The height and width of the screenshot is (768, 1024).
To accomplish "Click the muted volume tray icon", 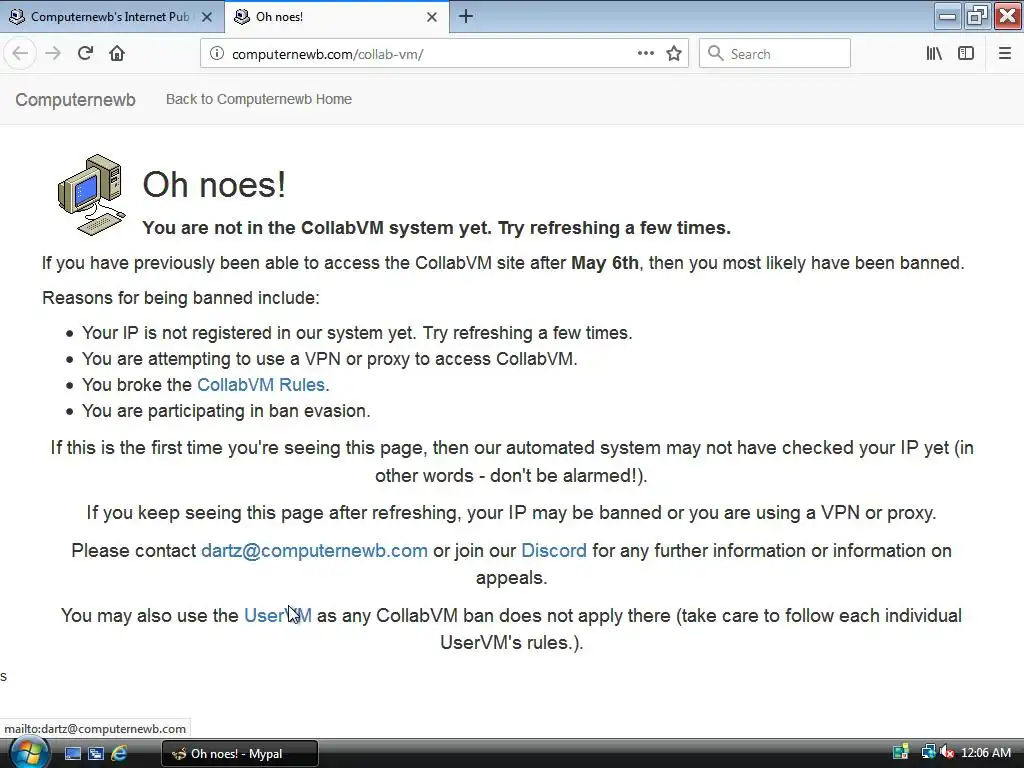I will [947, 752].
